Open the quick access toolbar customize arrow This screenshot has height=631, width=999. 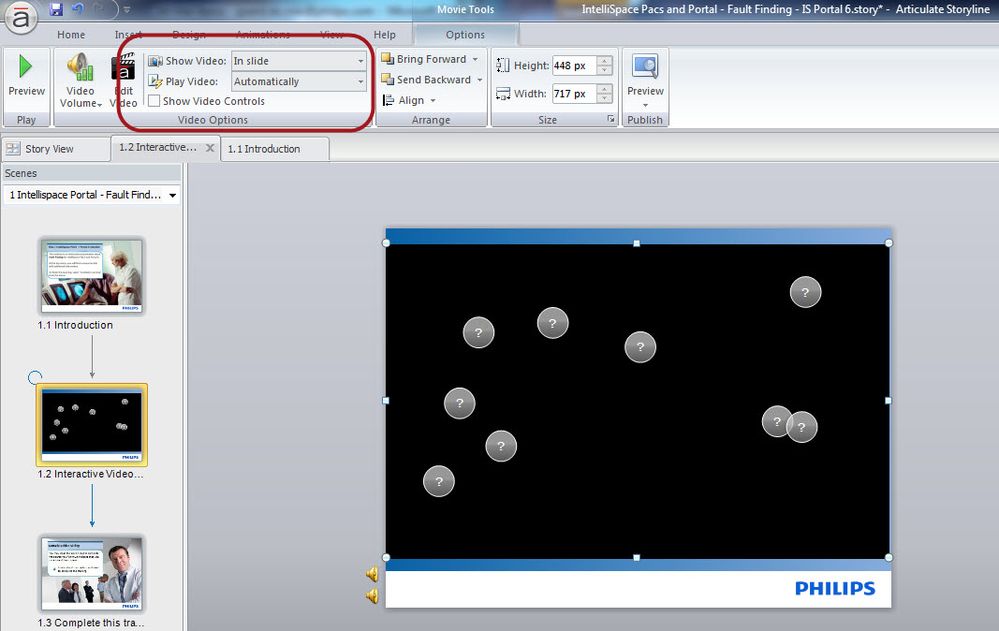(x=127, y=10)
